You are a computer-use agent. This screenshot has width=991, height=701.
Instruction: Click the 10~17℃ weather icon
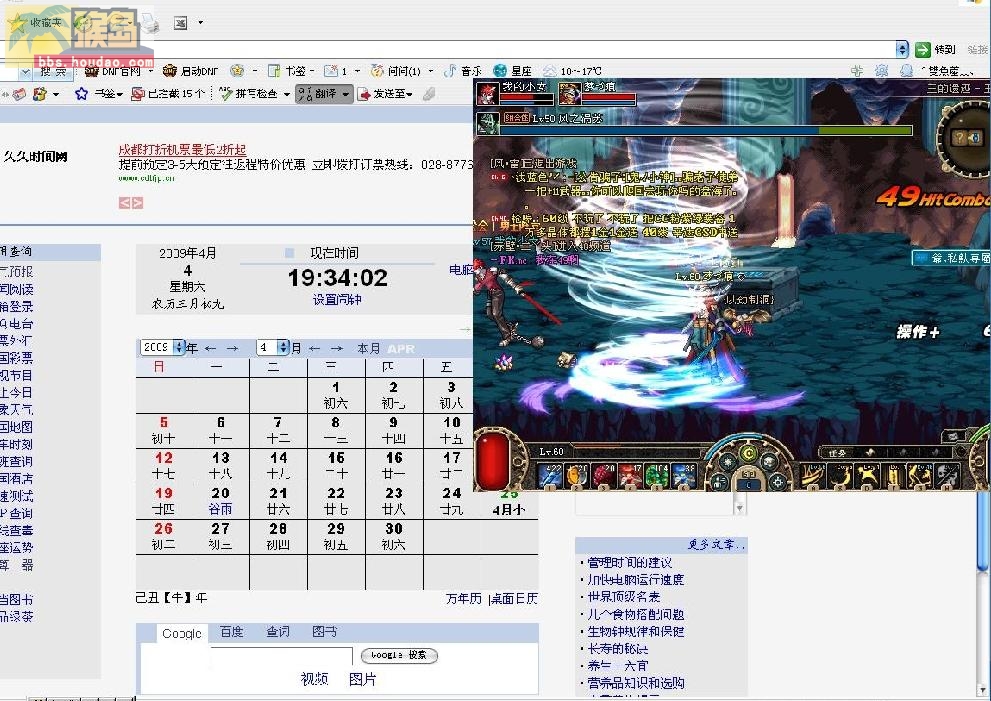[550, 71]
